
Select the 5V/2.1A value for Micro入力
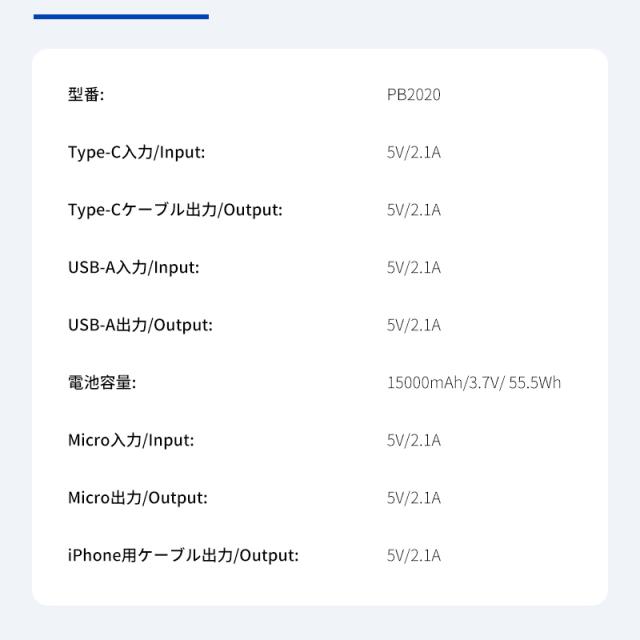pyautogui.click(x=413, y=440)
